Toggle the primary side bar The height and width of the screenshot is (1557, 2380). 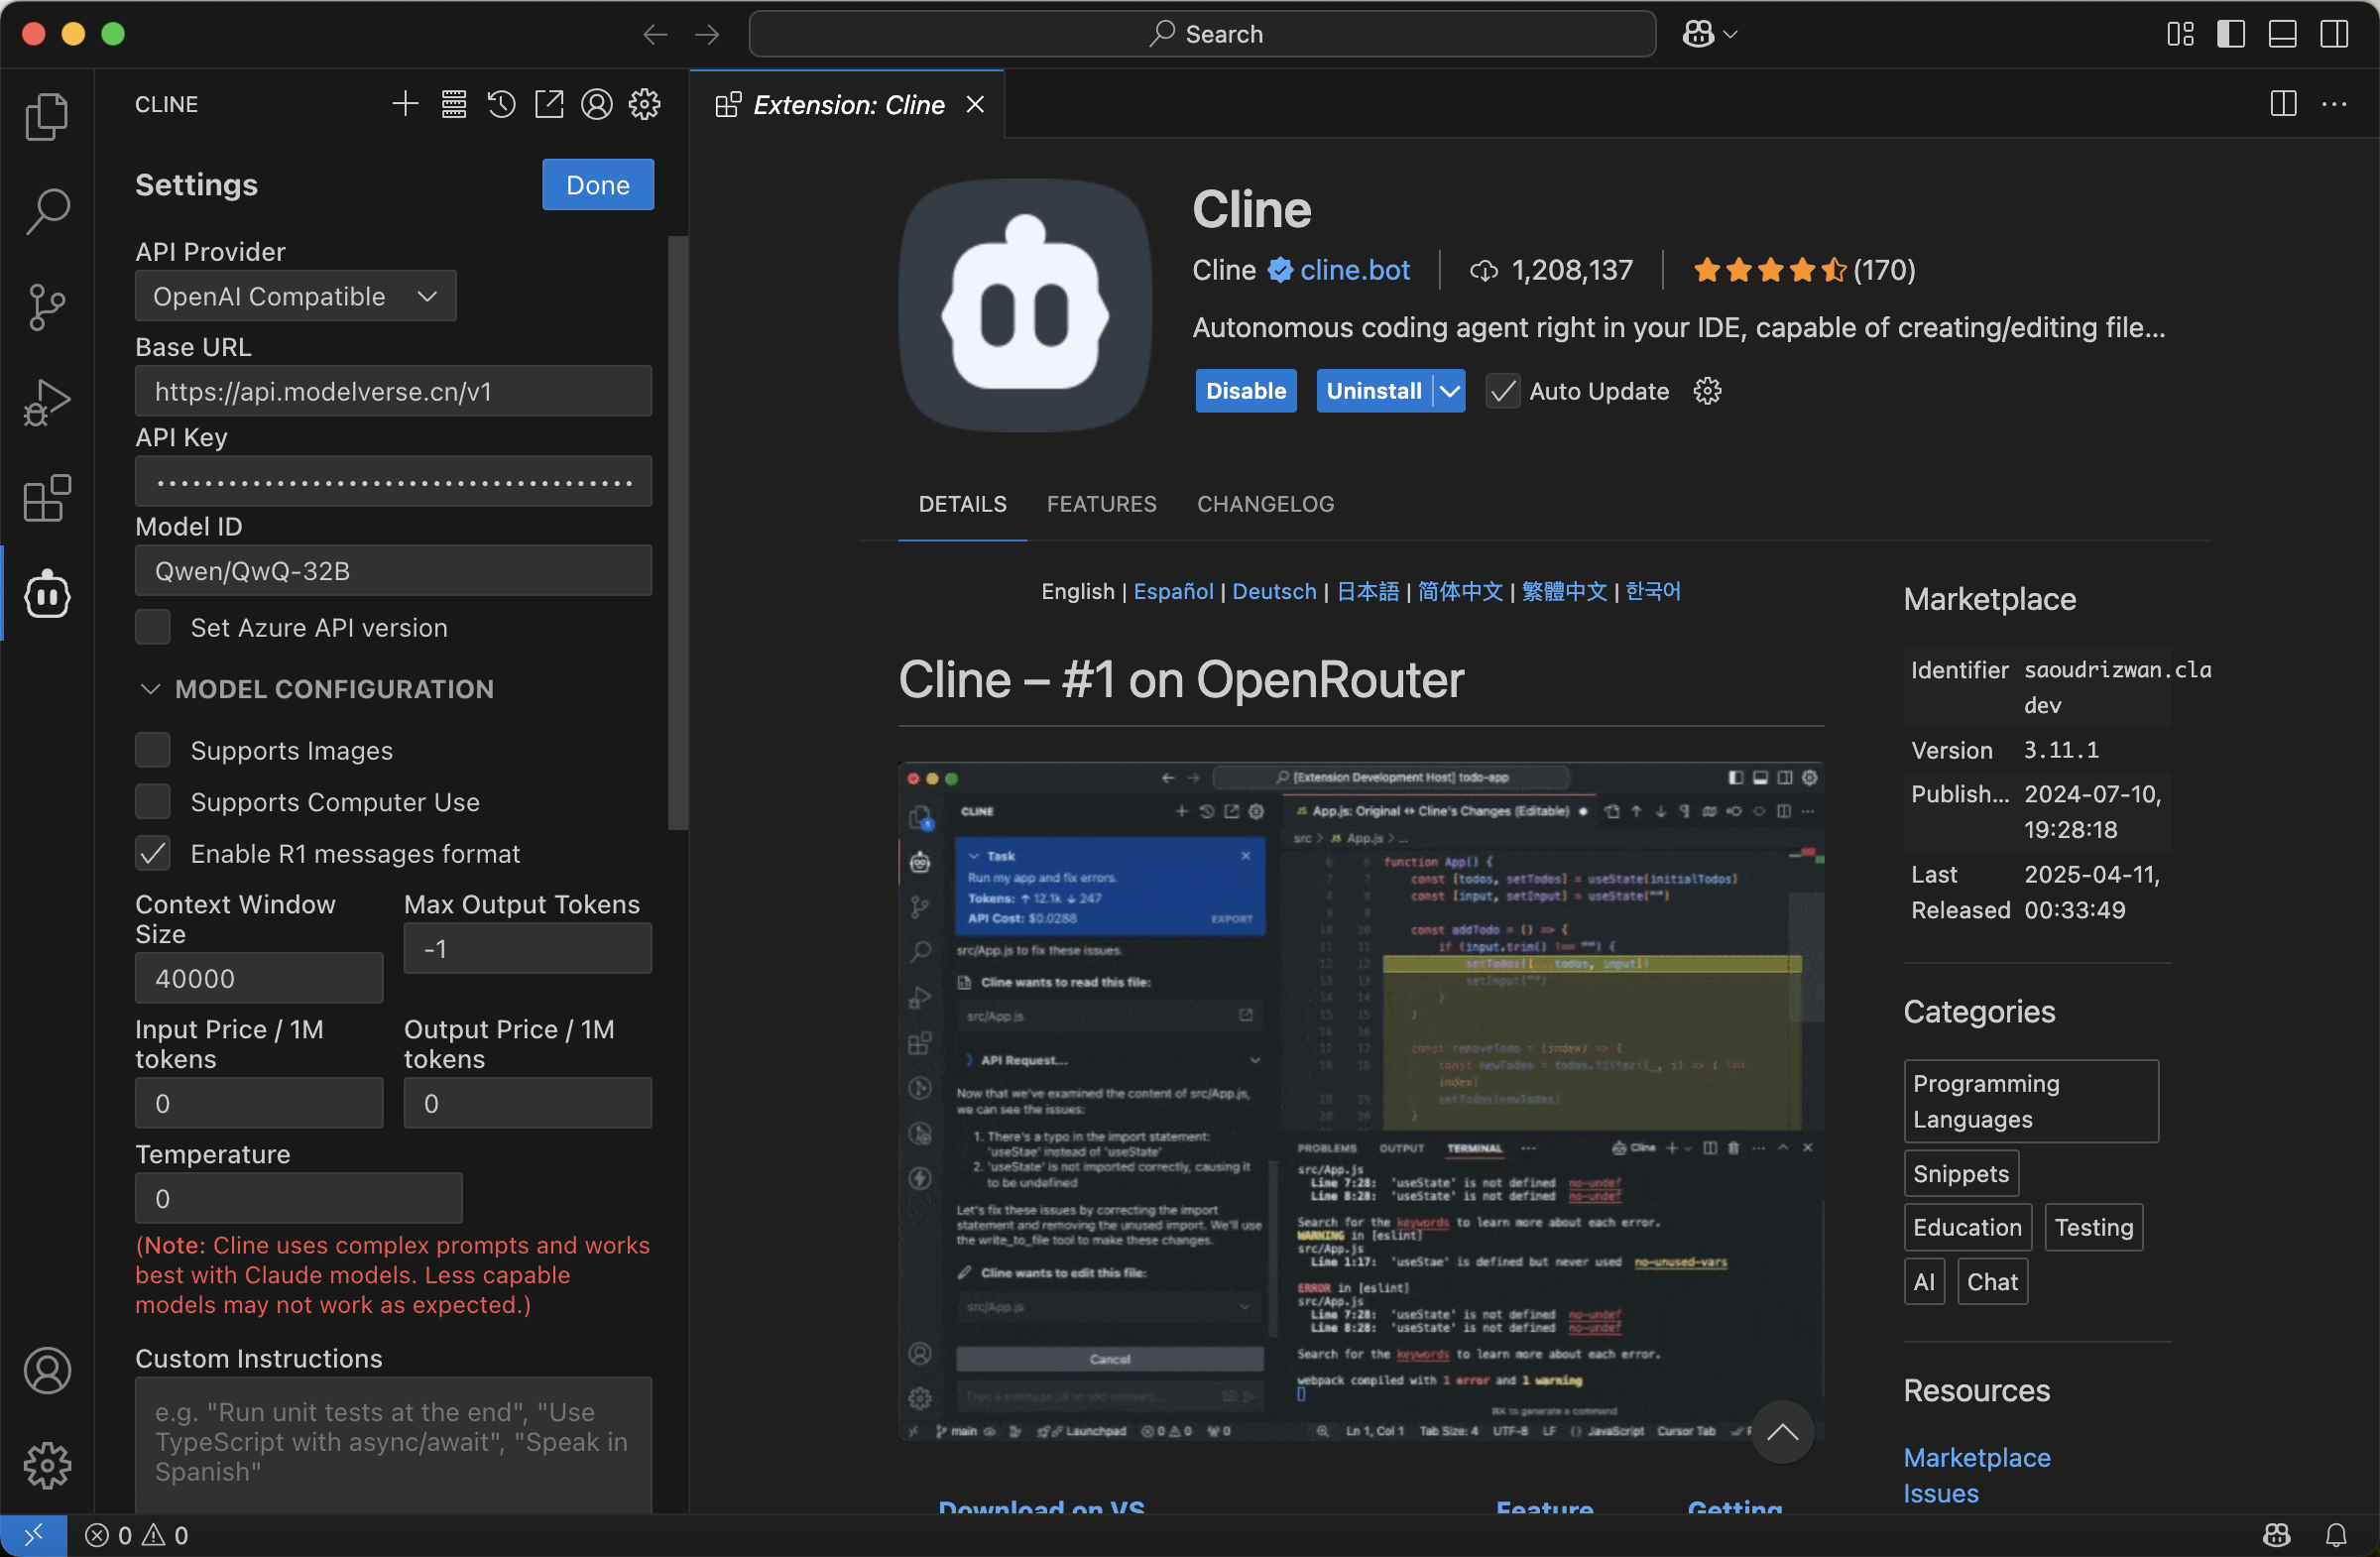point(2231,34)
